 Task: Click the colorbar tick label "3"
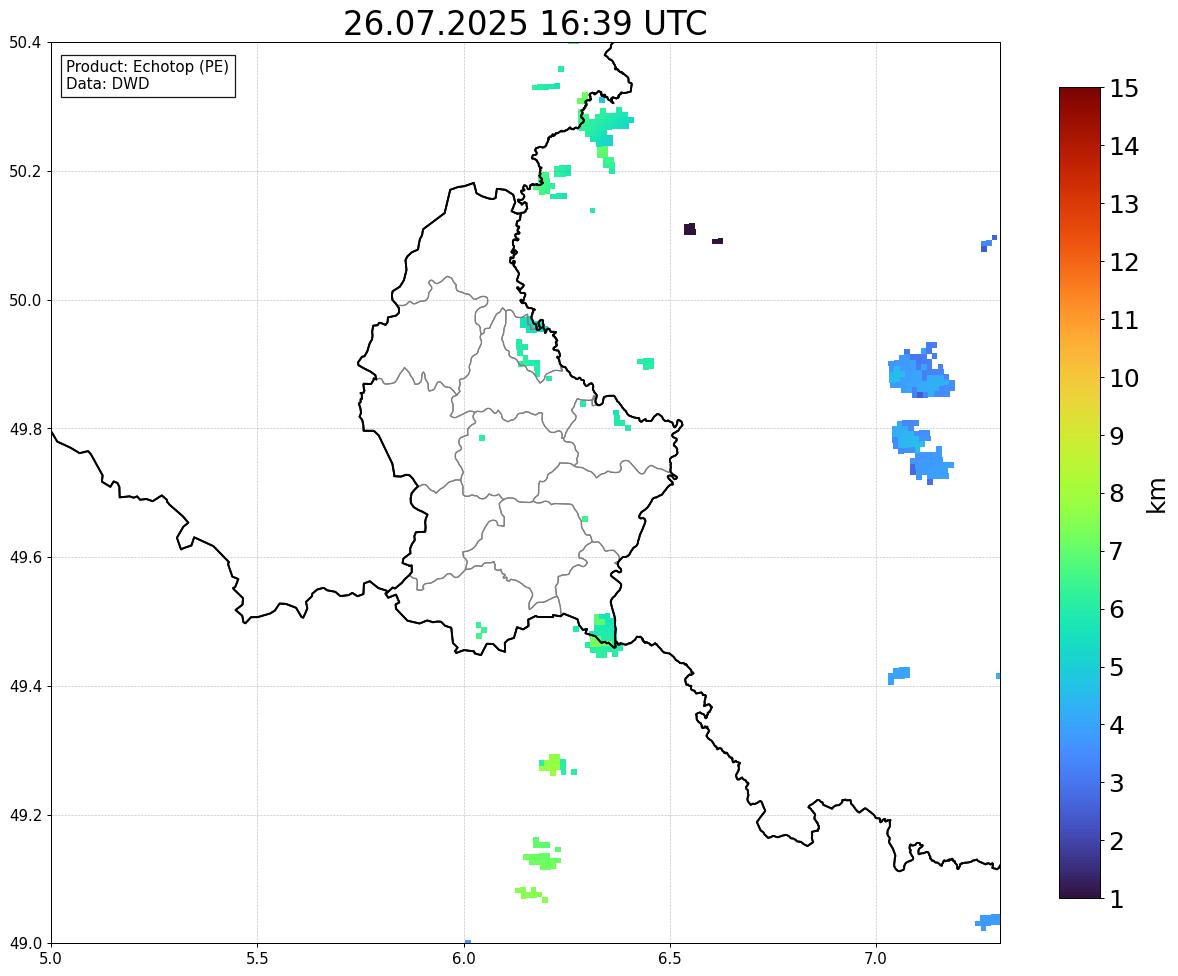click(x=1117, y=783)
